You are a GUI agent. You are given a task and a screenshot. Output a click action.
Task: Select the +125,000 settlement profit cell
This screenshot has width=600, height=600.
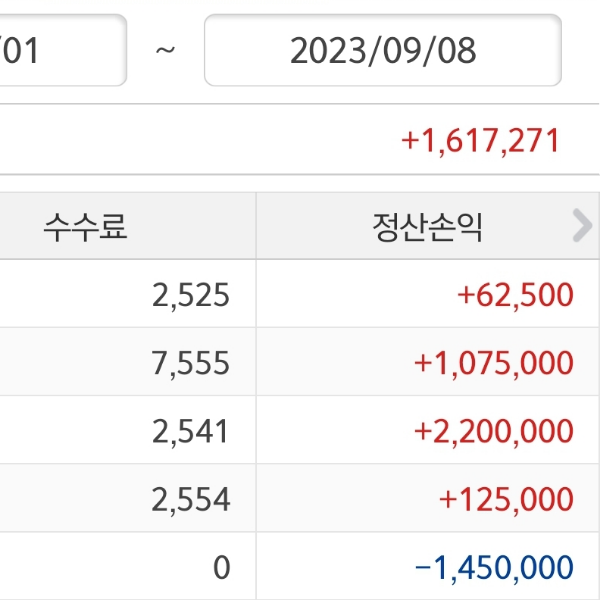point(507,499)
